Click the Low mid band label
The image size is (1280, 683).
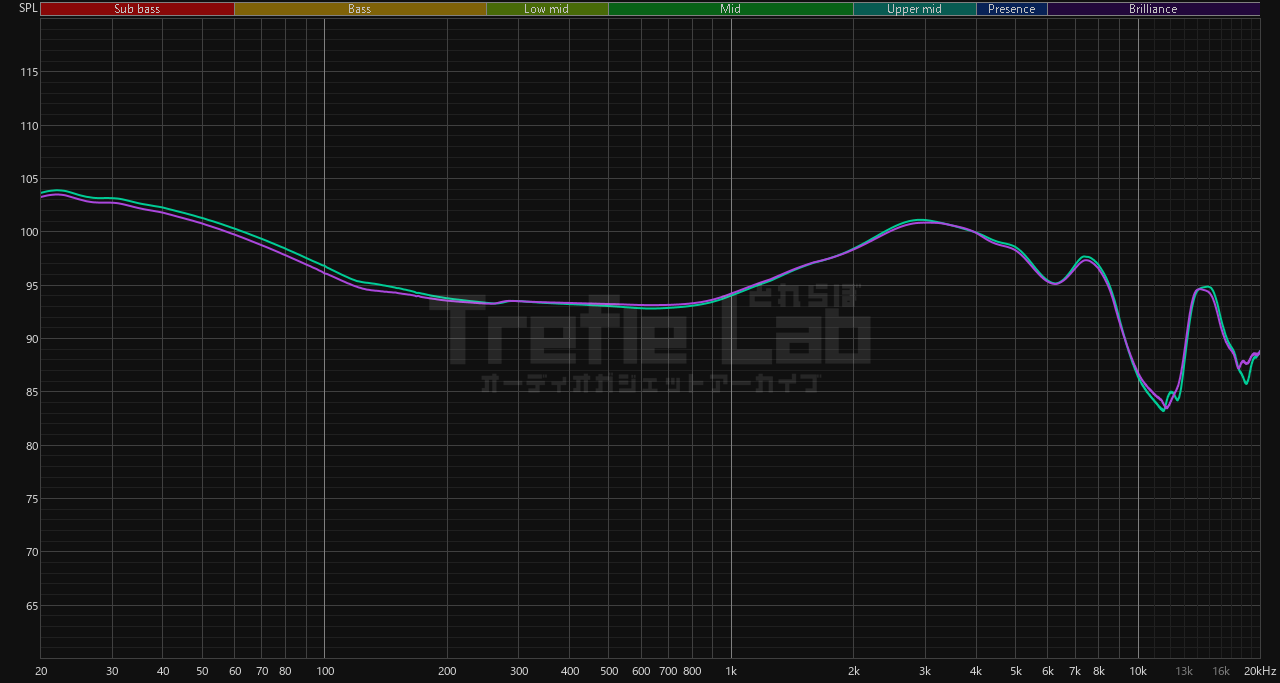[x=546, y=9]
